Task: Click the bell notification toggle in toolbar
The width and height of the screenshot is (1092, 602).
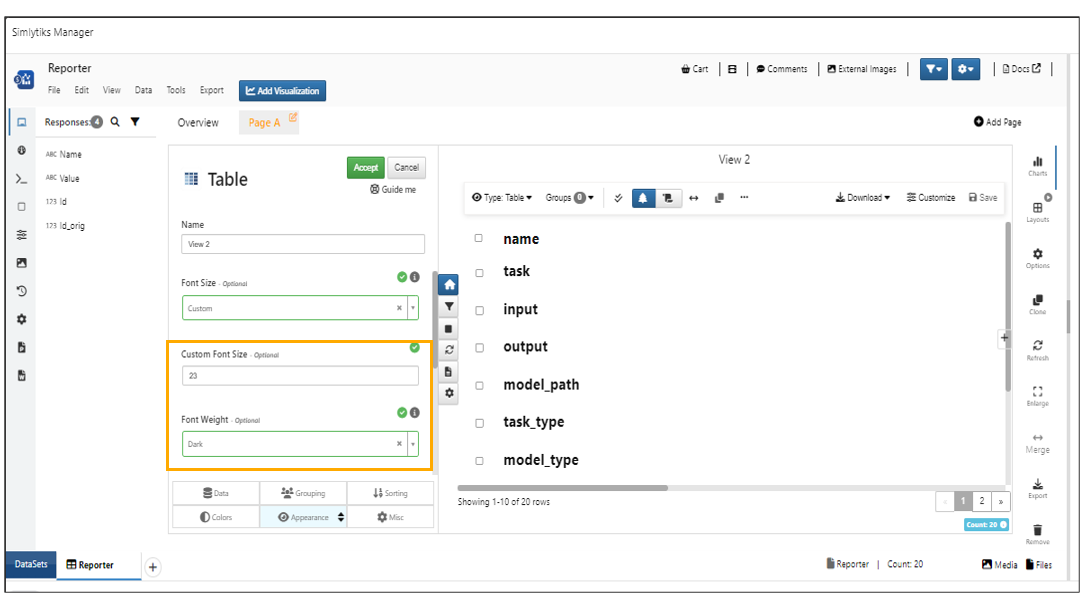Action: (x=642, y=198)
